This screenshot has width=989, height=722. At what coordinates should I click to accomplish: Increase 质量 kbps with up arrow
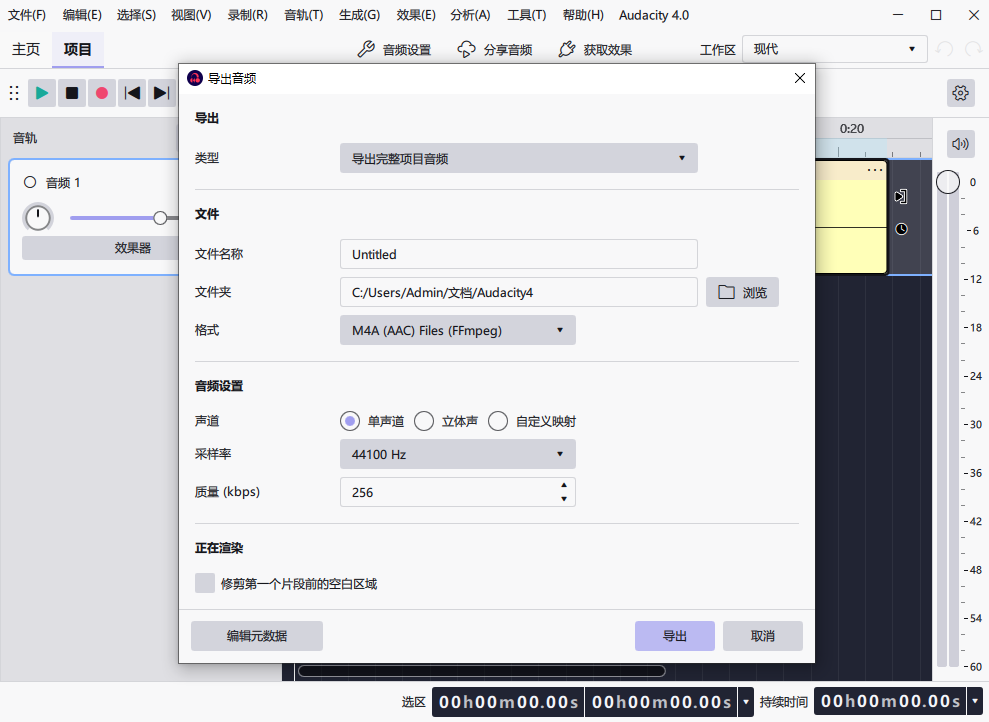click(x=564, y=485)
